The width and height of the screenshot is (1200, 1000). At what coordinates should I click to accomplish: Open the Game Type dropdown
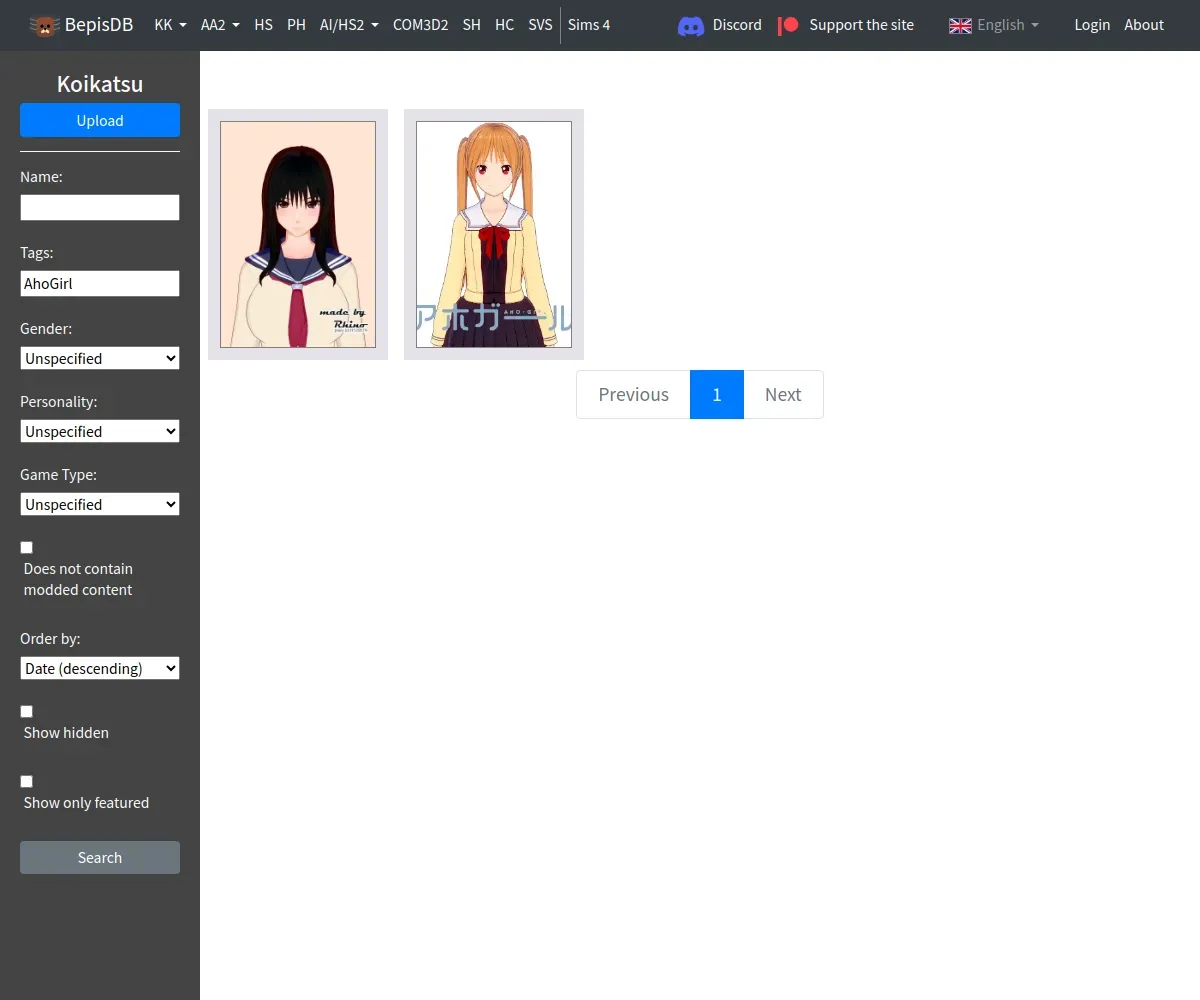pyautogui.click(x=100, y=504)
